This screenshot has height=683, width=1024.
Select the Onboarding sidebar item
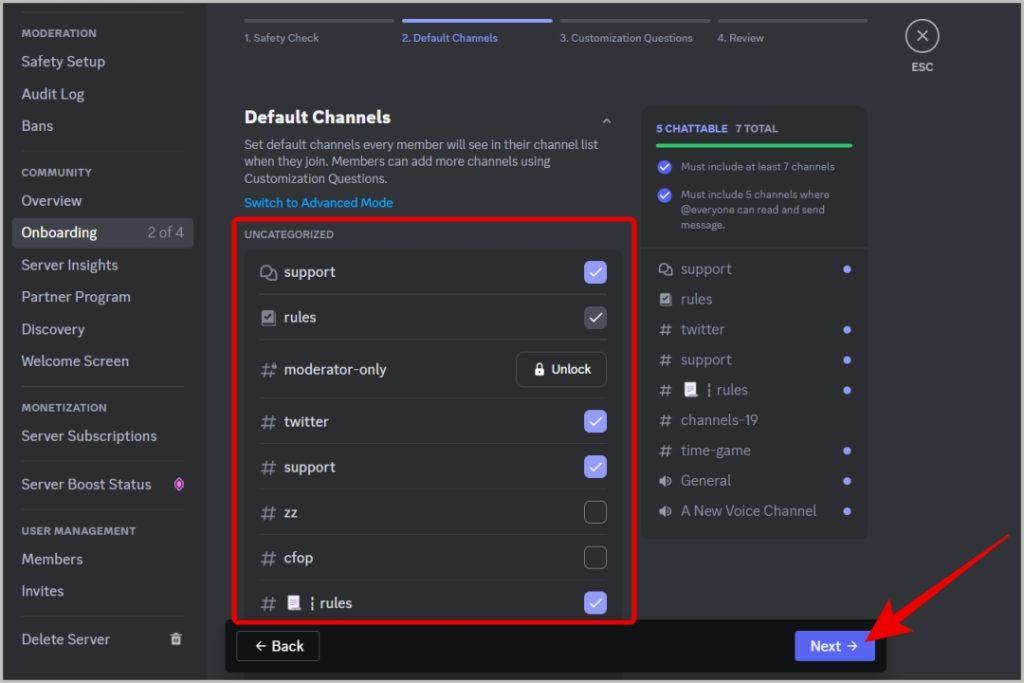pyautogui.click(x=102, y=232)
